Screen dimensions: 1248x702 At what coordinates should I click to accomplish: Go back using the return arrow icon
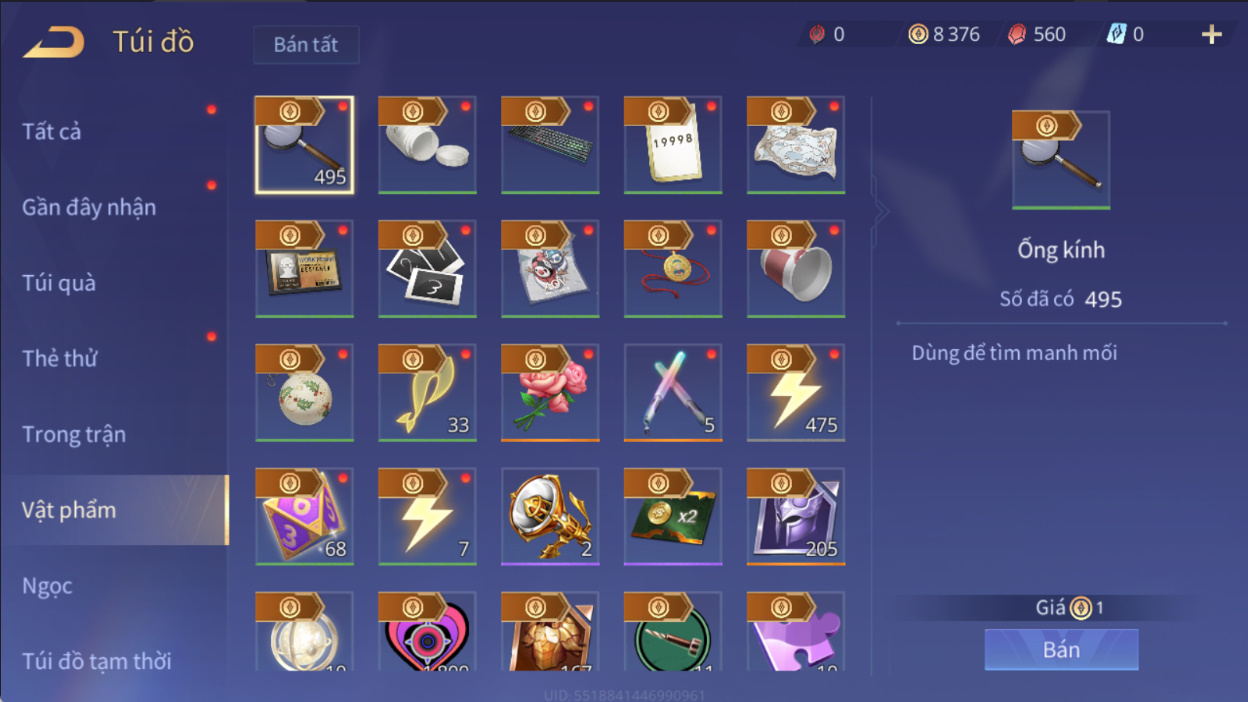(x=54, y=42)
